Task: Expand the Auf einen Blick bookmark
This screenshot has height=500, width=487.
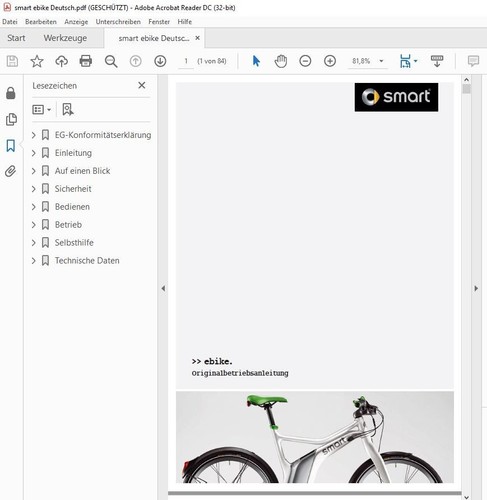Action: (x=33, y=171)
